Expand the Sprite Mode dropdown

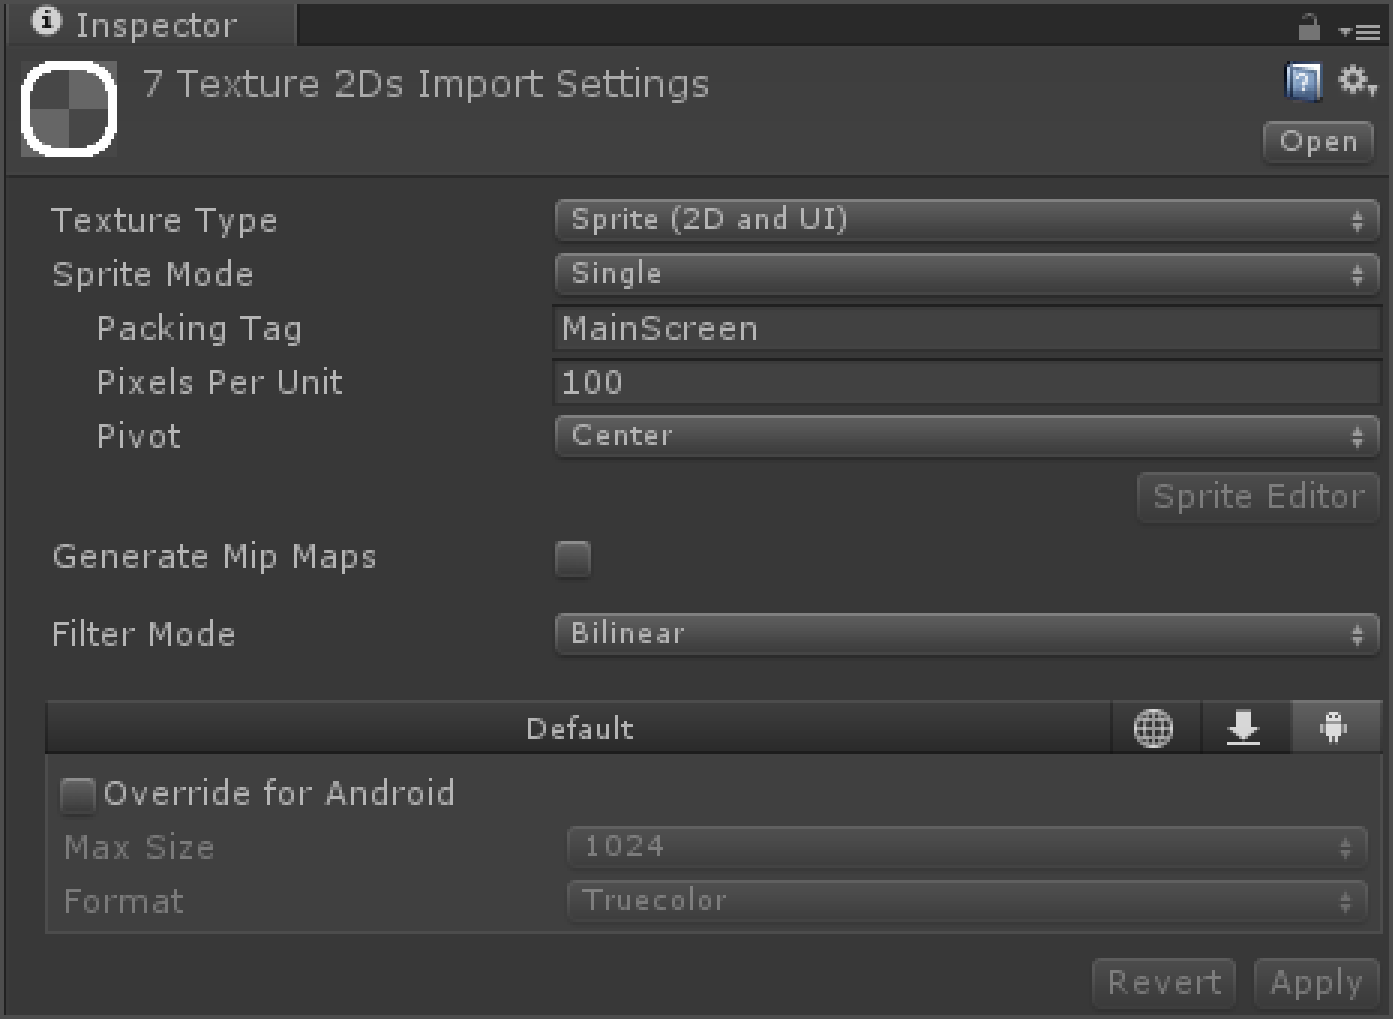click(x=966, y=274)
